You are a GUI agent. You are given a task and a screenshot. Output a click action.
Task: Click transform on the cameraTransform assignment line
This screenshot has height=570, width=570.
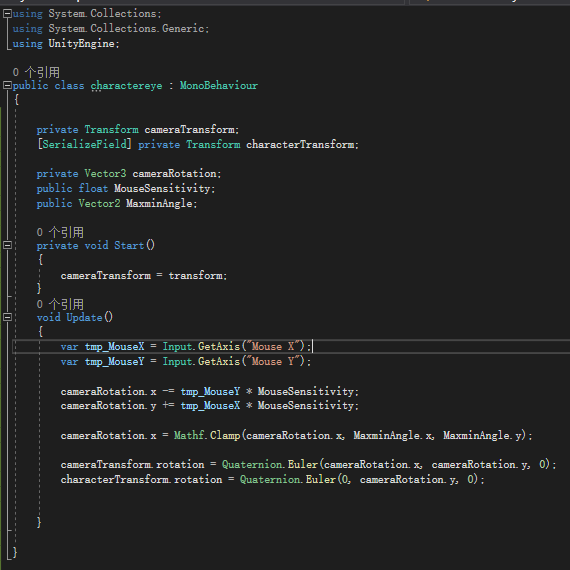tap(196, 276)
